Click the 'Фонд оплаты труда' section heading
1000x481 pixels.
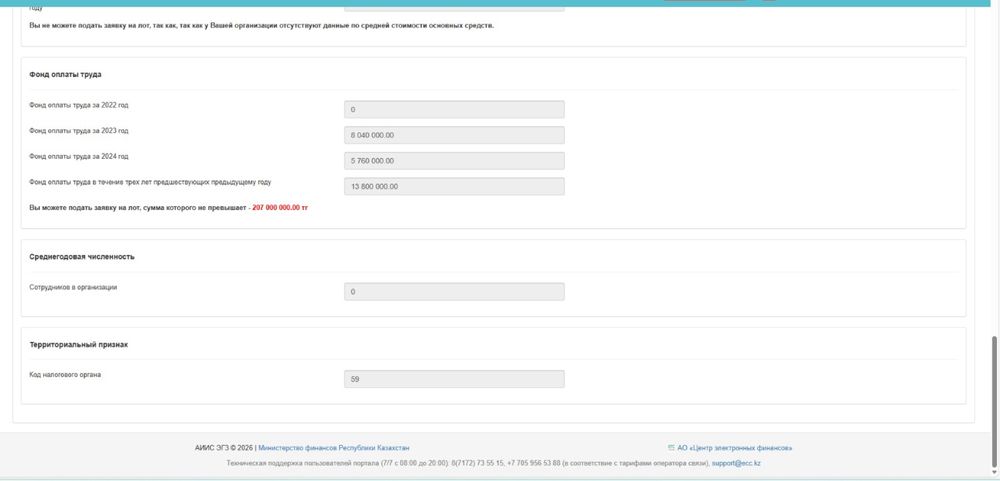coord(65,75)
